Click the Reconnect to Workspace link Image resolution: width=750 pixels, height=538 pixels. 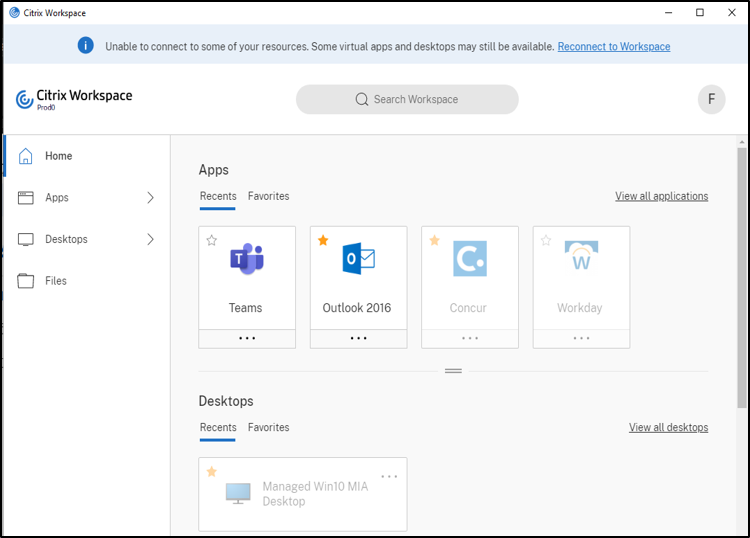click(613, 47)
